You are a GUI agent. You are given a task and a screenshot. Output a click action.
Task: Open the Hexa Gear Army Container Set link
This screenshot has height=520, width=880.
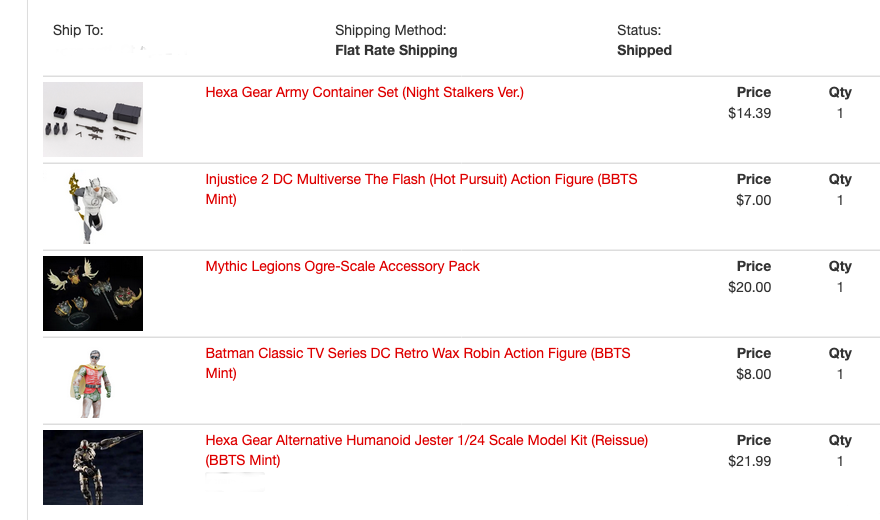pos(364,92)
